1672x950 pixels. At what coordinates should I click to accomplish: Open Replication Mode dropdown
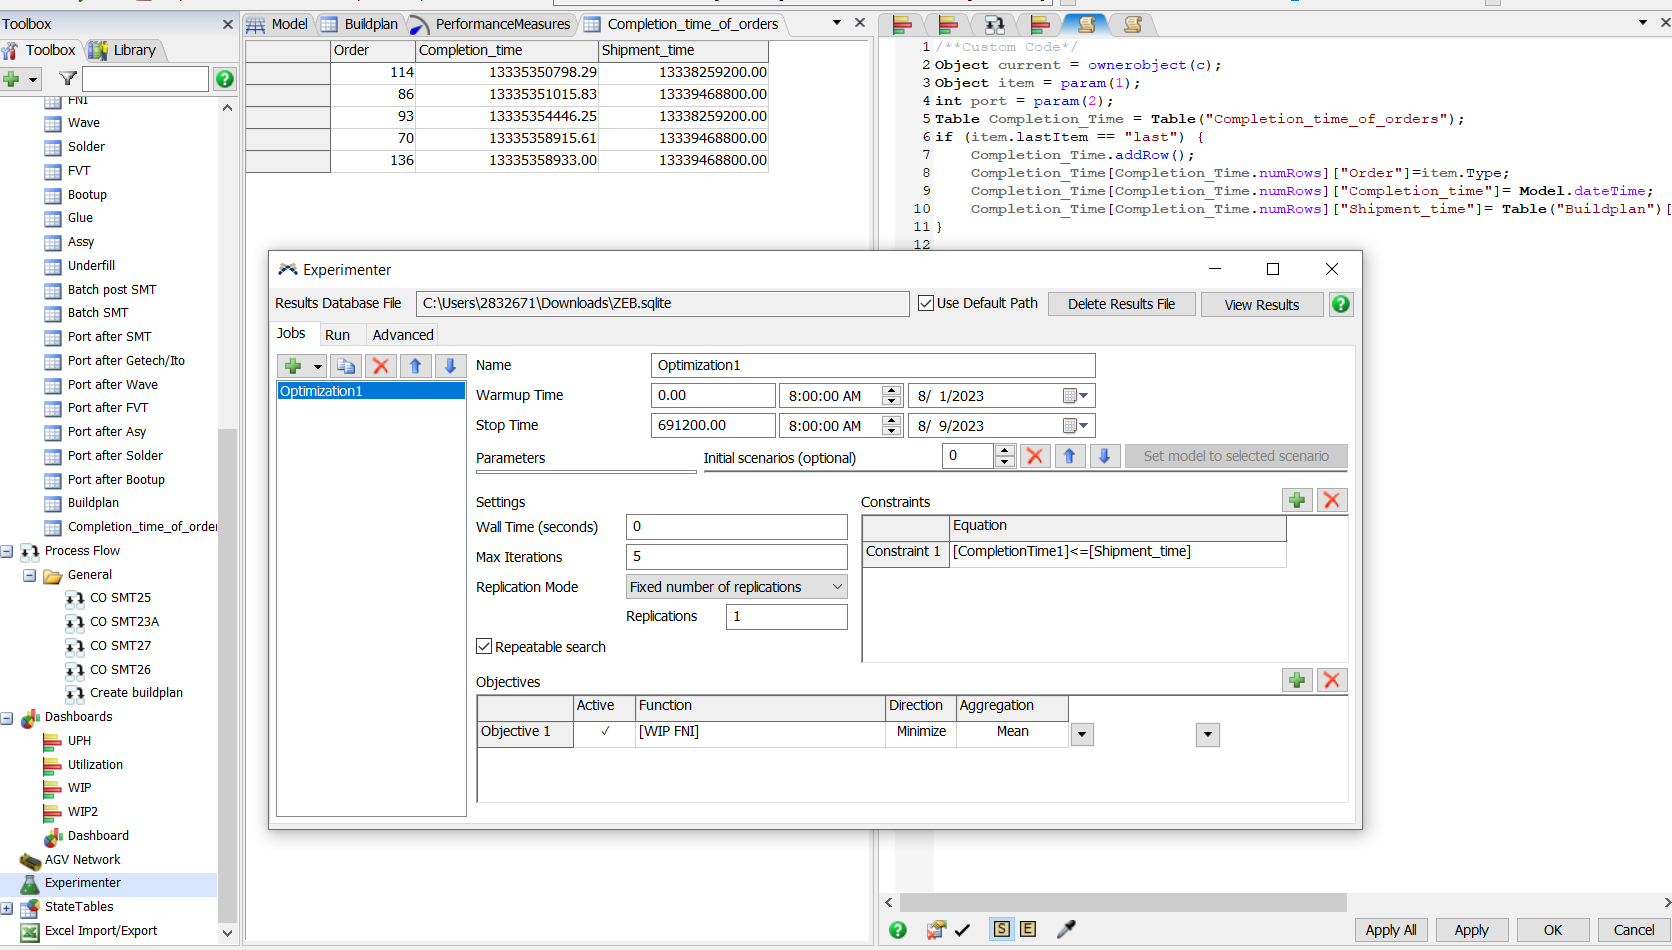736,587
